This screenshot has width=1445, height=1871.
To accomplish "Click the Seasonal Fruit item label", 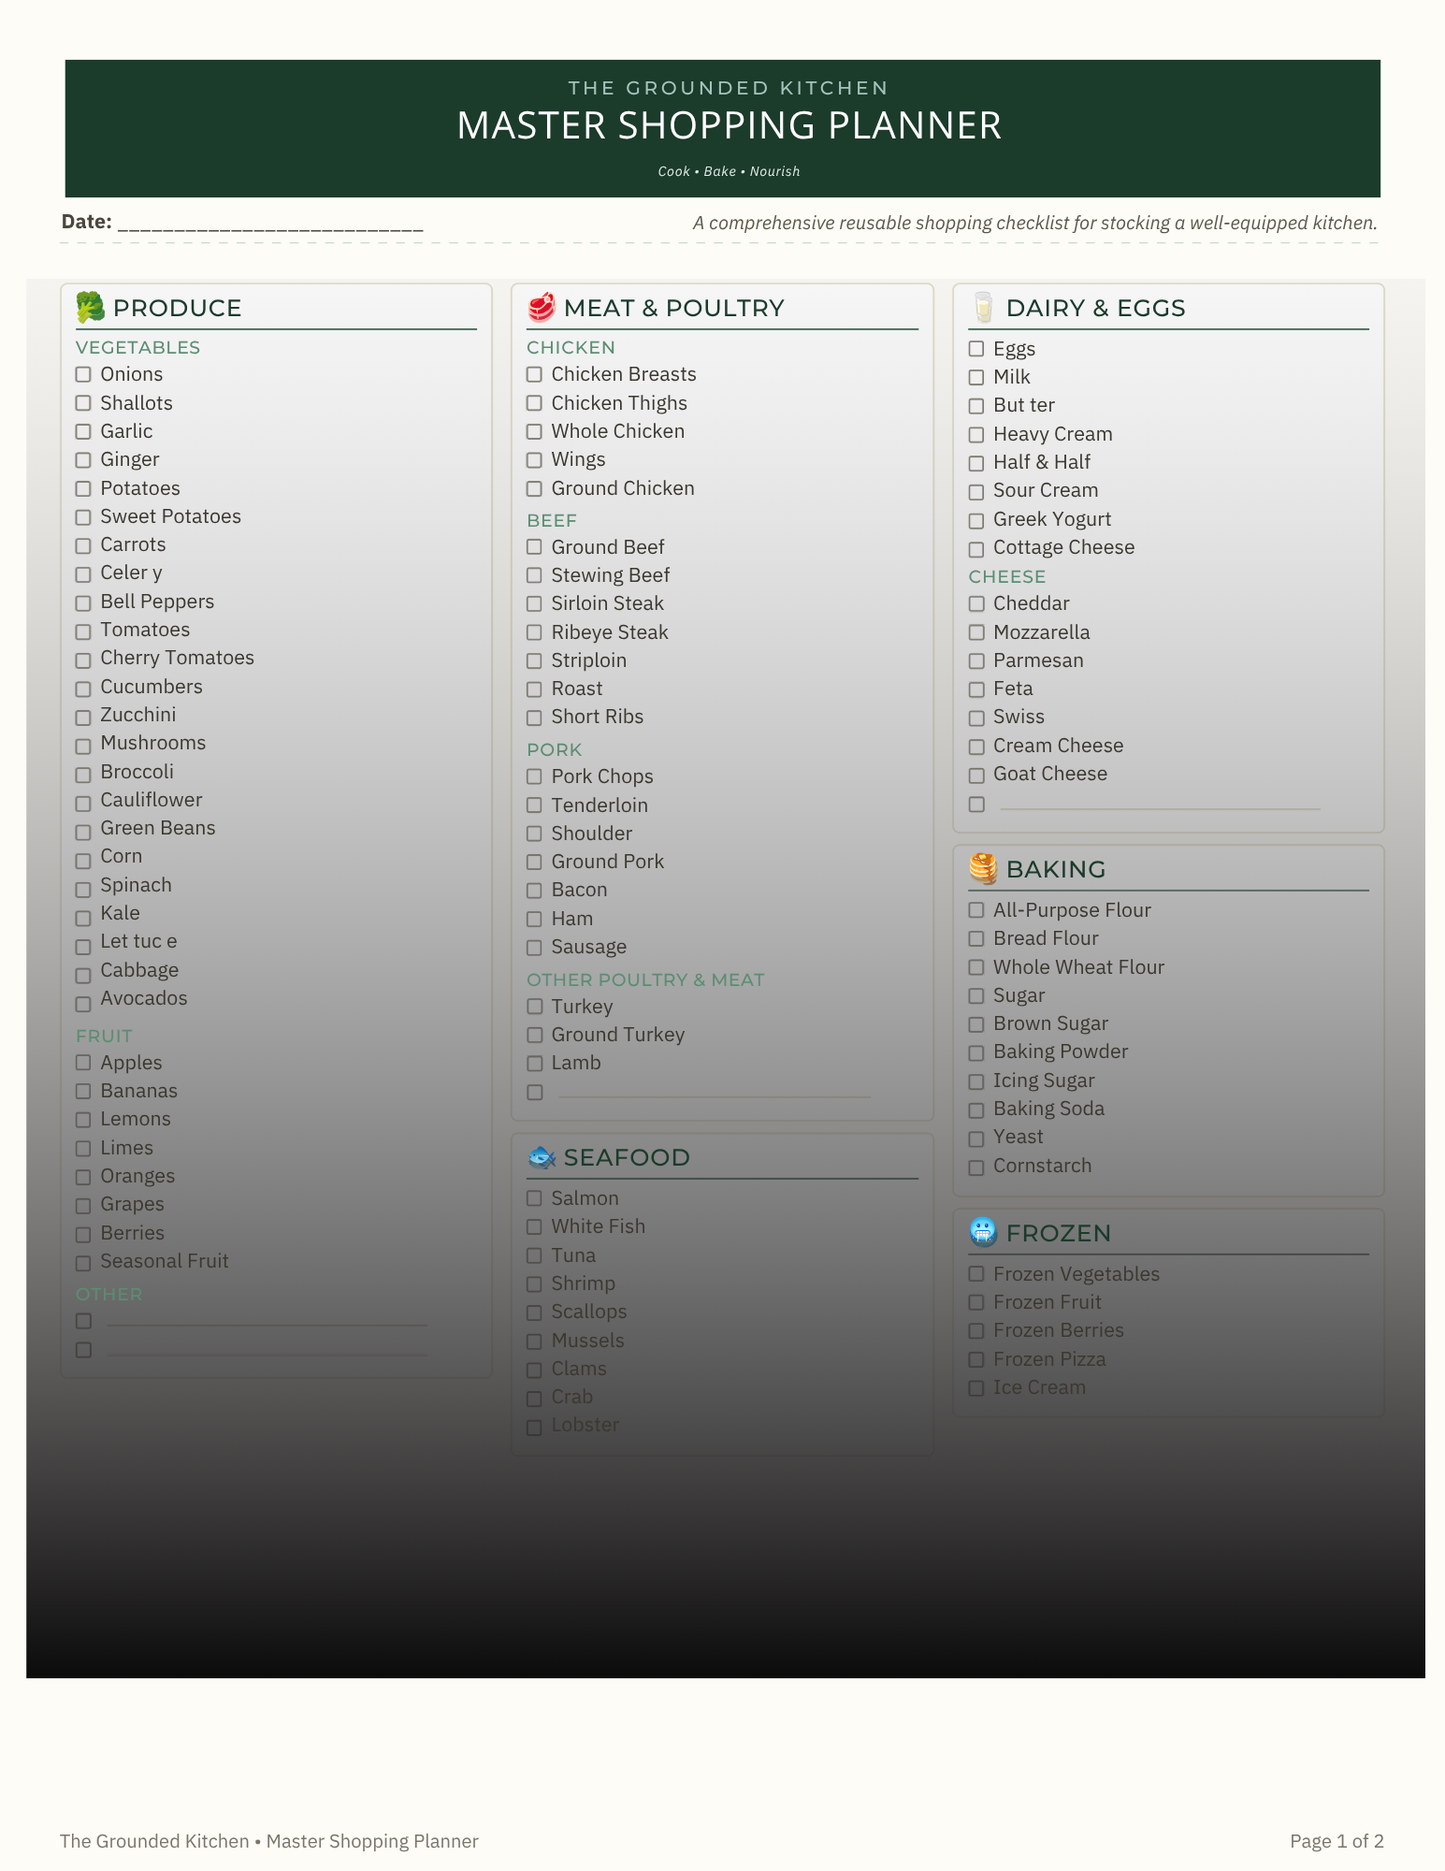I will [164, 1261].
